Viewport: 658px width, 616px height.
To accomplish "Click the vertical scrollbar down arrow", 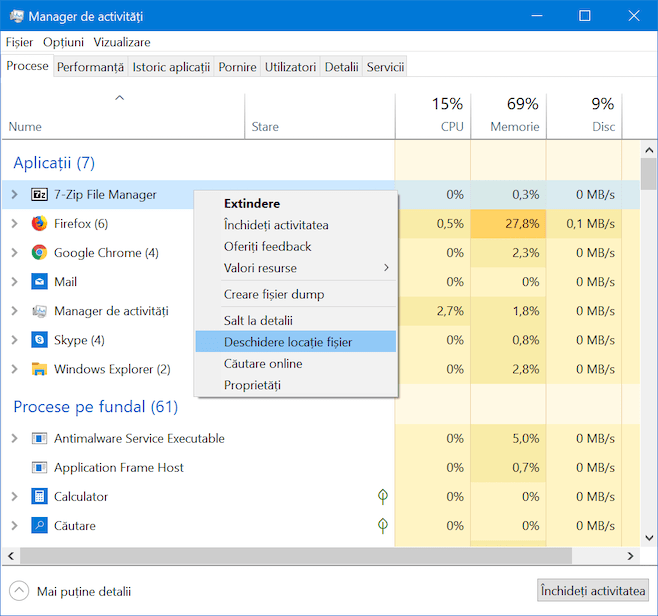I will point(649,538).
